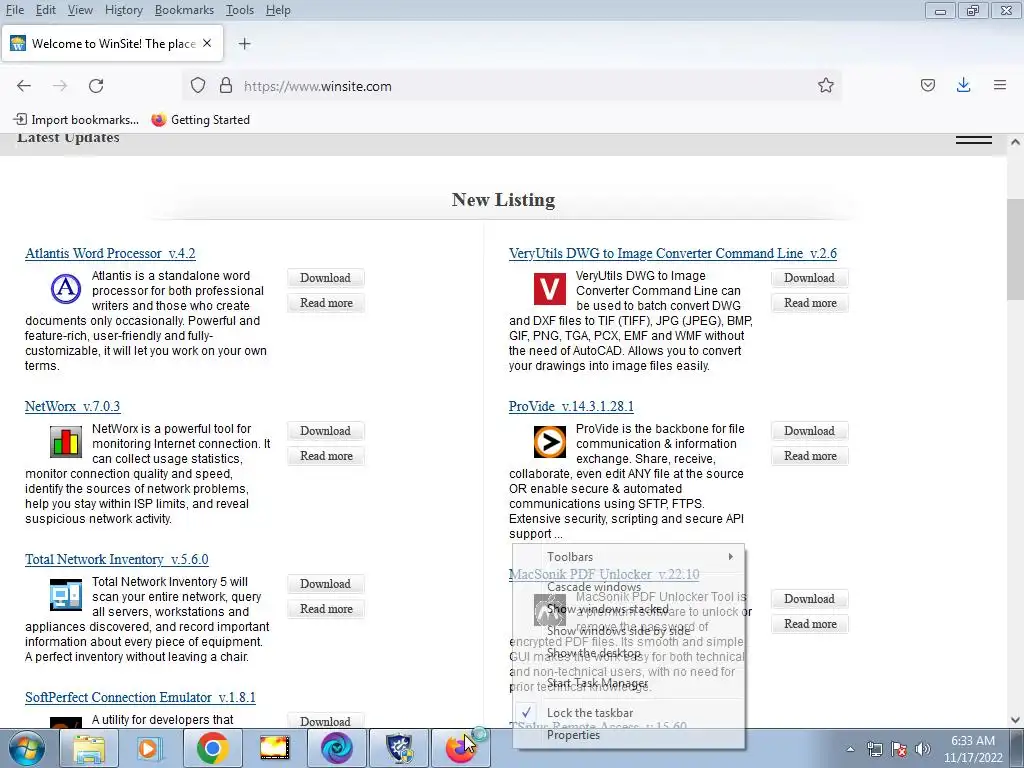Click the network tray icon
1024x768 pixels.
874,749
